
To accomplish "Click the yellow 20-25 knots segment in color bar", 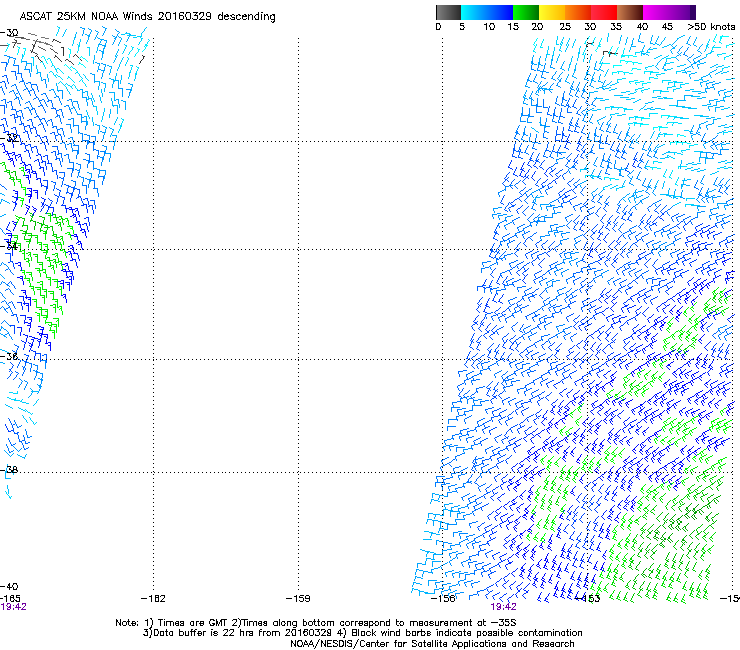I will 552,12.
